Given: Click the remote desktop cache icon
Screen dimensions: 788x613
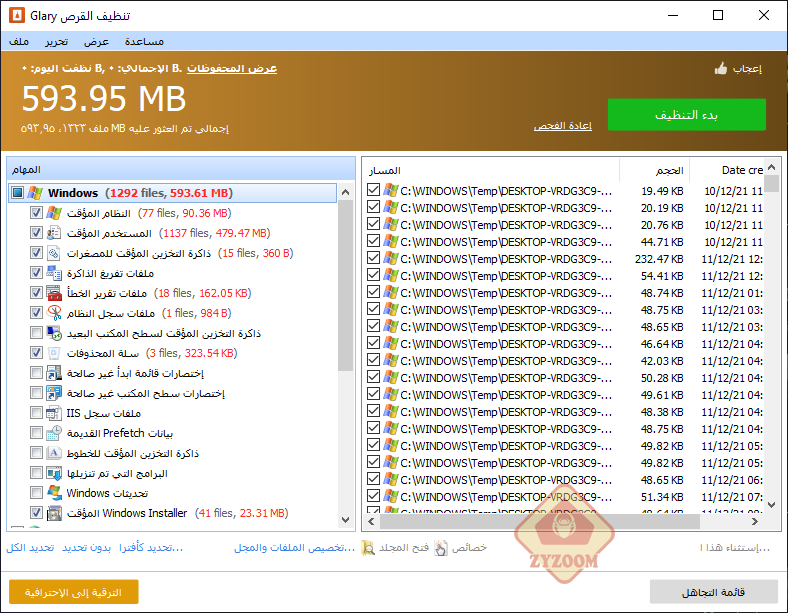Looking at the screenshot, I should 54,333.
